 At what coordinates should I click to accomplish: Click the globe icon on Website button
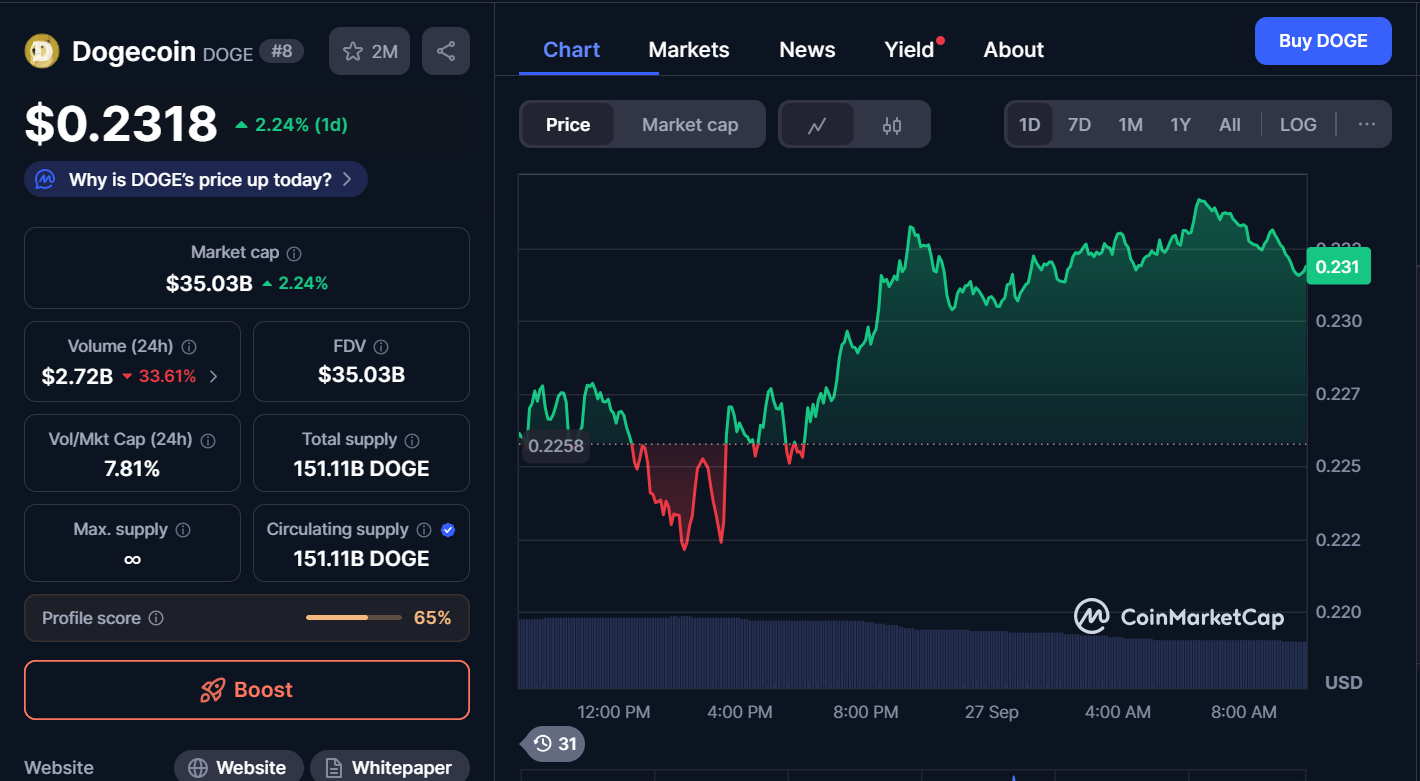pyautogui.click(x=198, y=768)
